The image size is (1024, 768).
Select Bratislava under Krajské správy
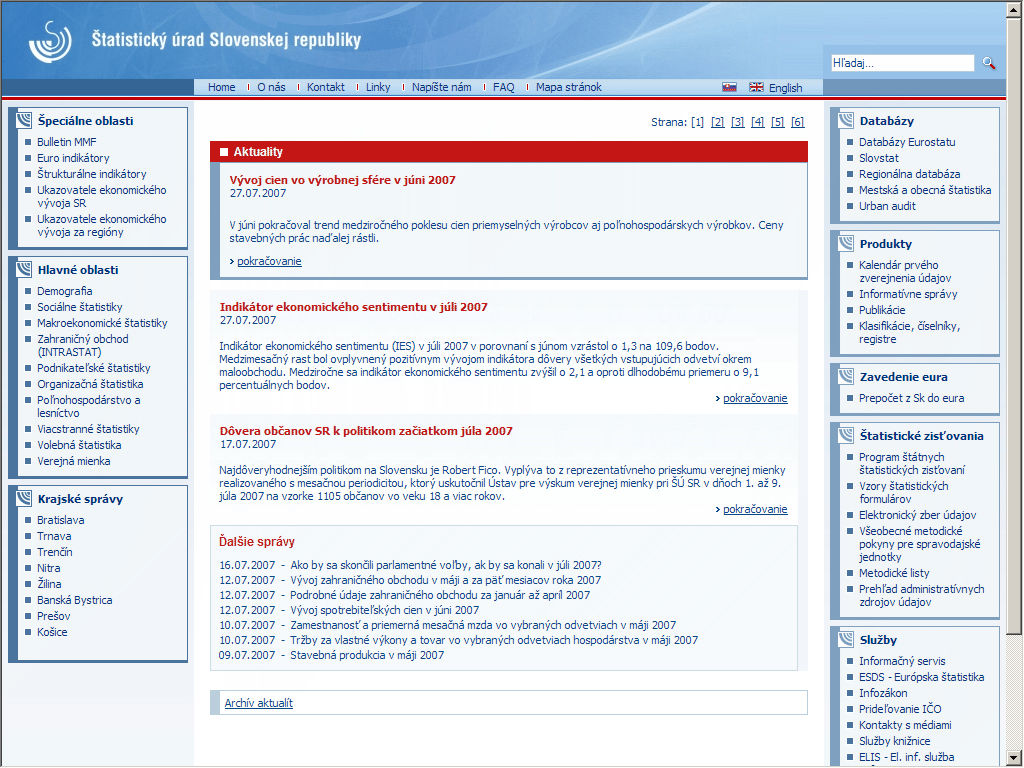click(x=61, y=520)
